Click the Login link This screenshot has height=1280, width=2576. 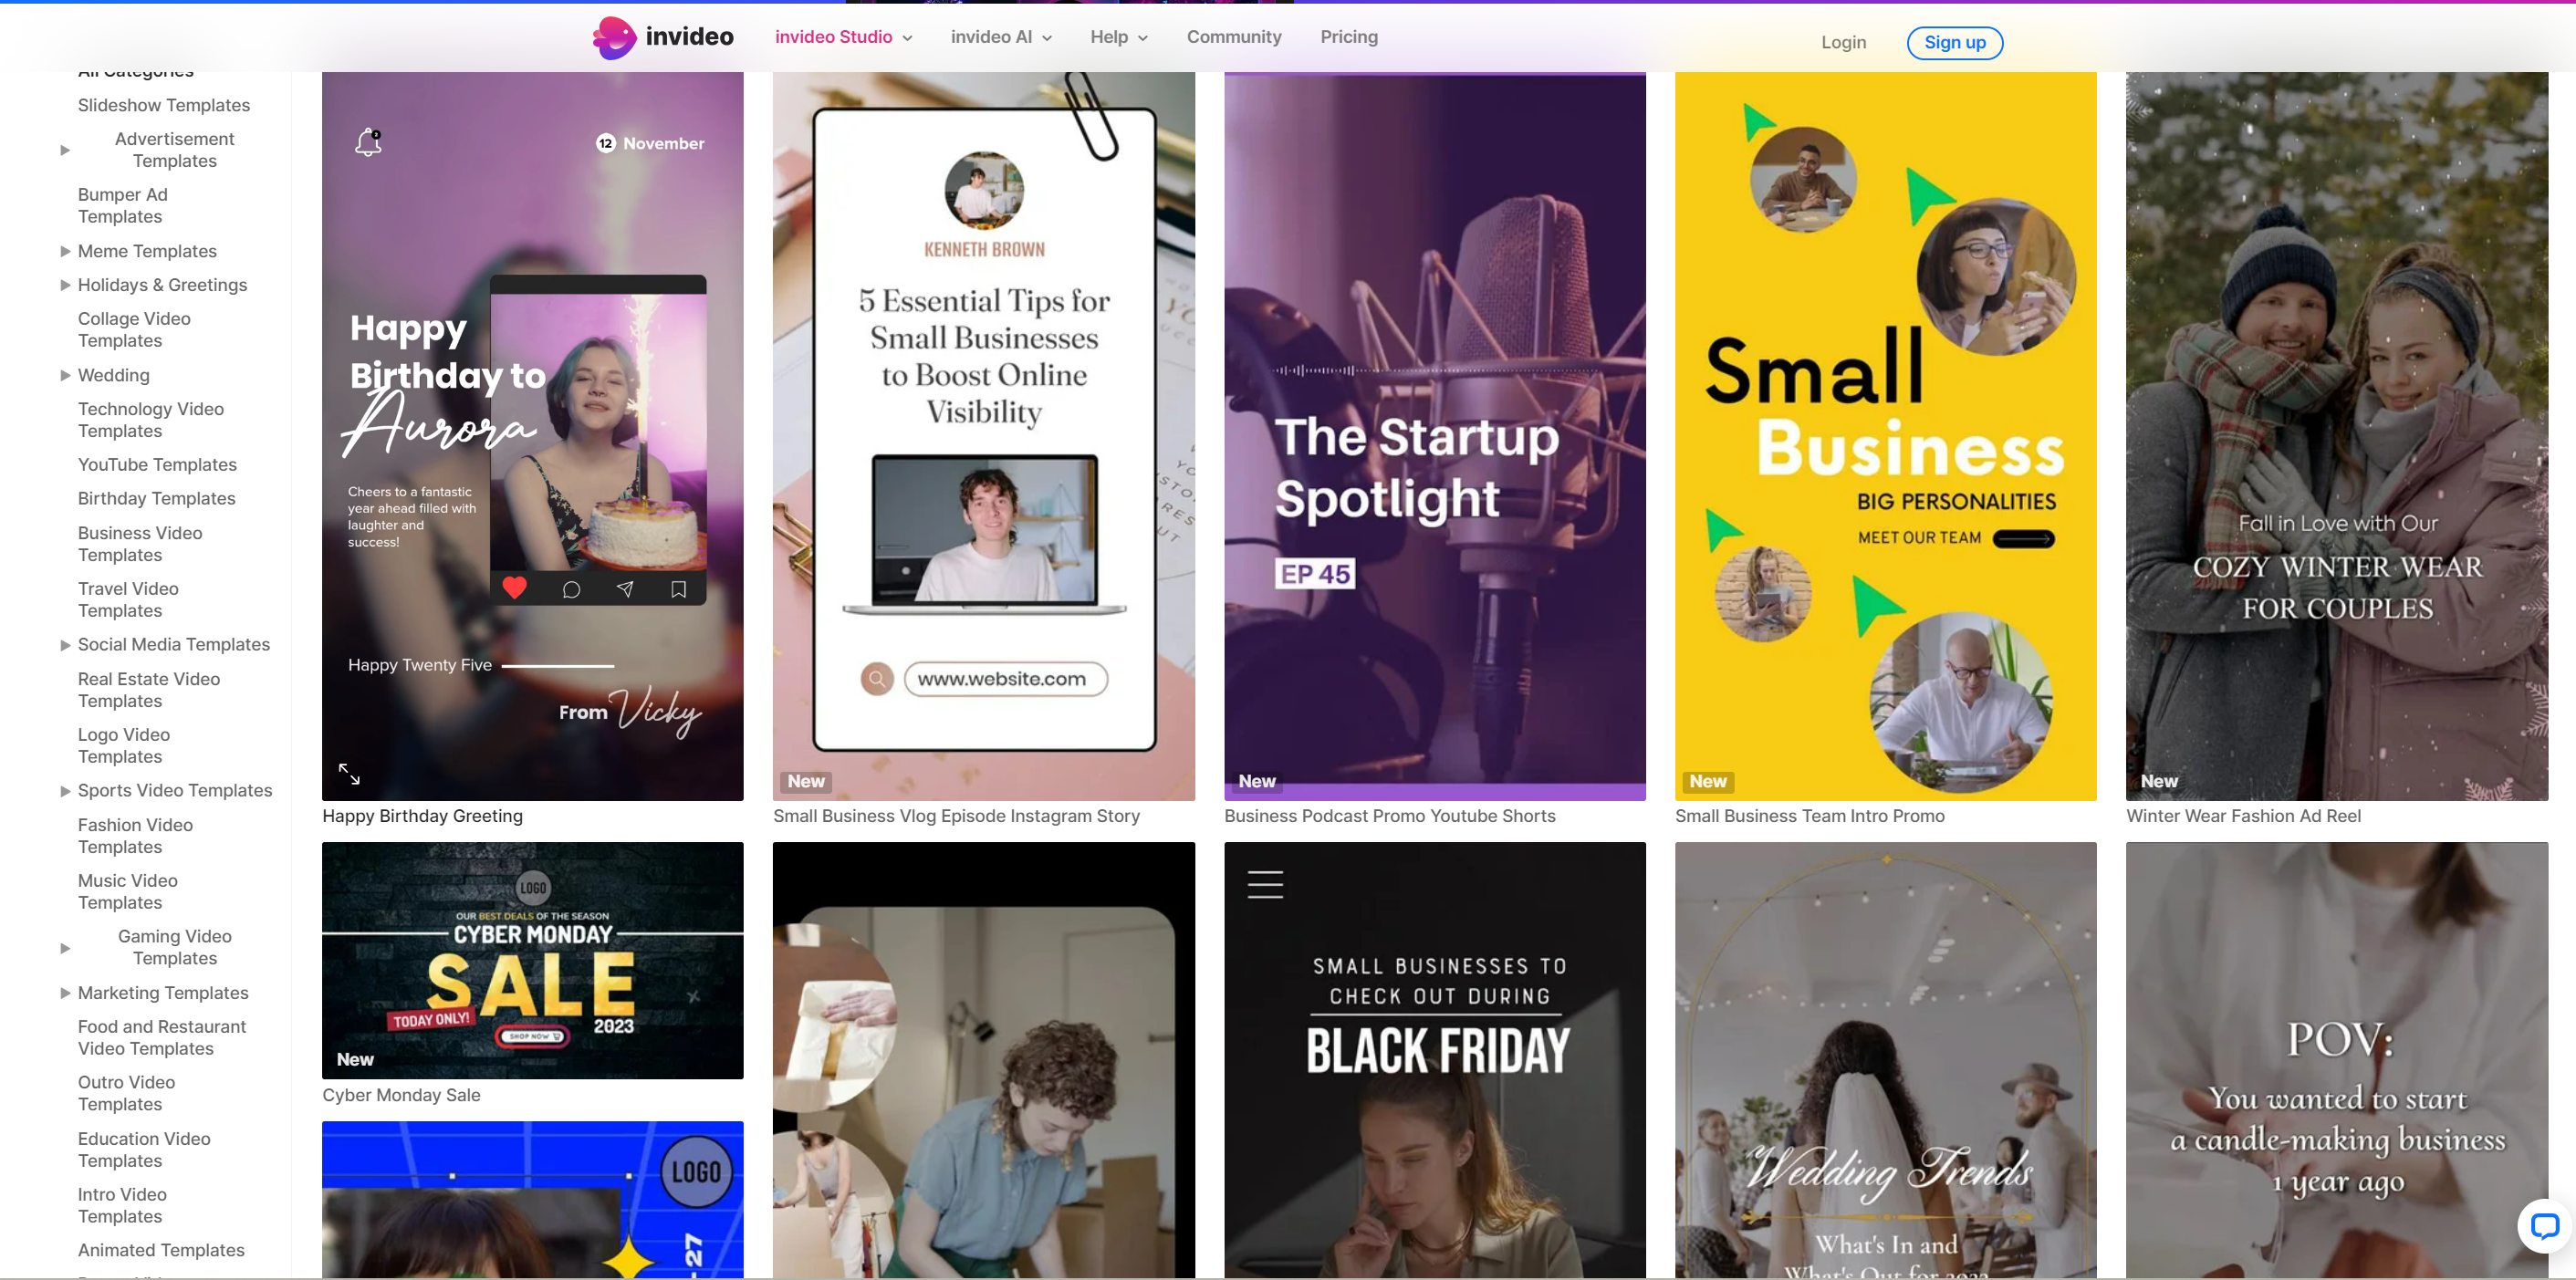point(1843,42)
